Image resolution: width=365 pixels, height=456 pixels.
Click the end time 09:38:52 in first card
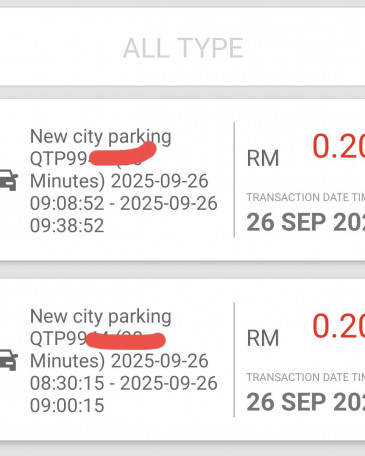tap(67, 226)
